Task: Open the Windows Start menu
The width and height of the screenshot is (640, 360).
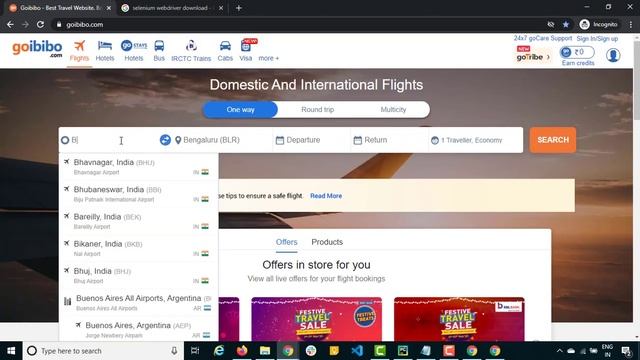Action: tap(11, 351)
